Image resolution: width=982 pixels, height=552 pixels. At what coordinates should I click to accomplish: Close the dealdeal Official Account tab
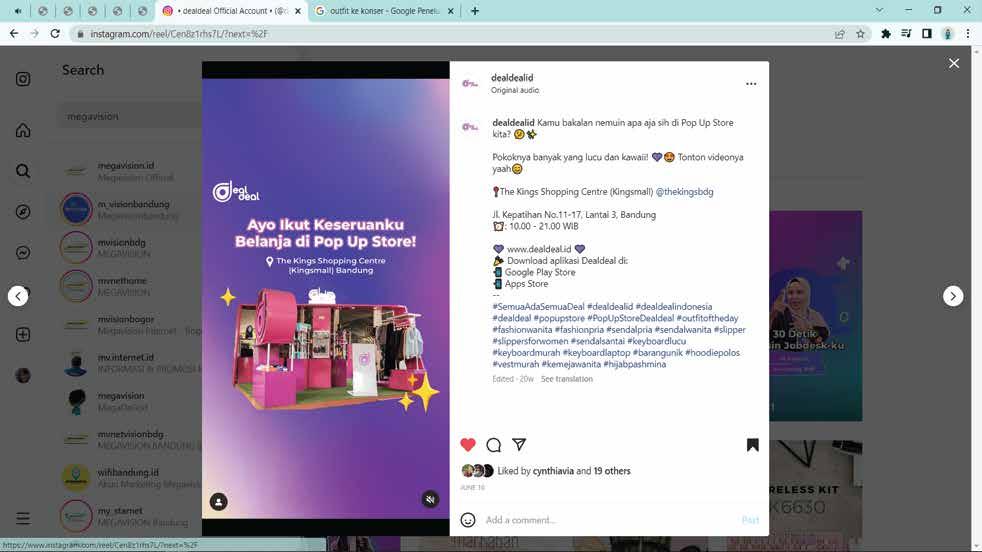point(298,11)
